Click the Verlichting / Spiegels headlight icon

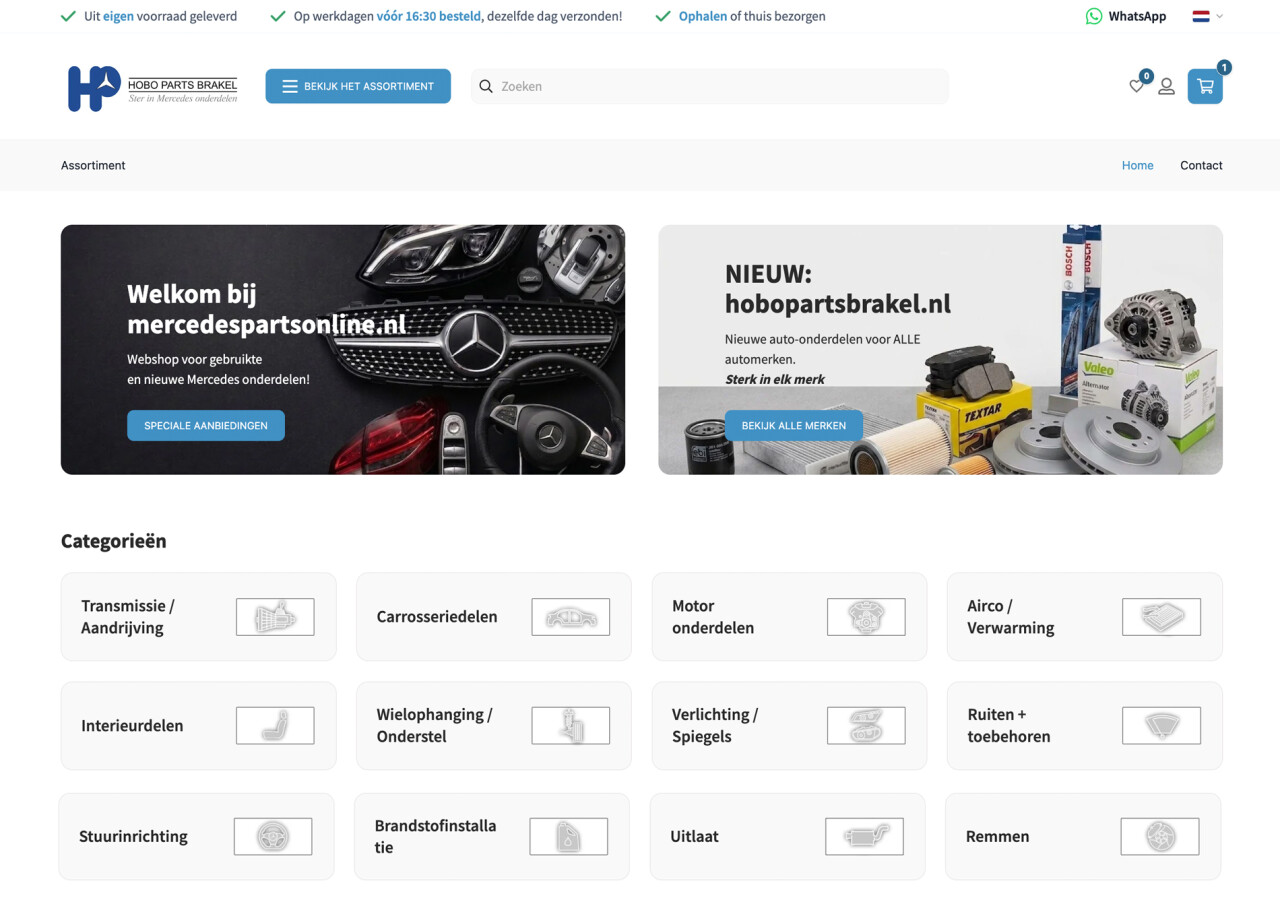click(x=866, y=726)
